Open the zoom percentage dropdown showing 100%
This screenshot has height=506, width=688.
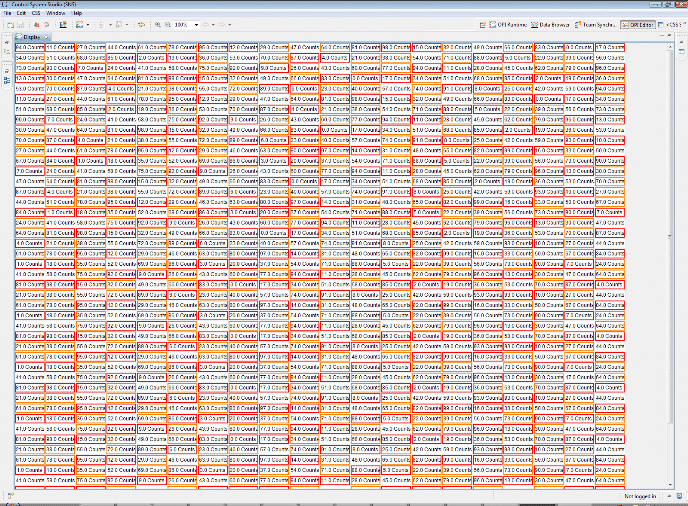click(x=197, y=24)
